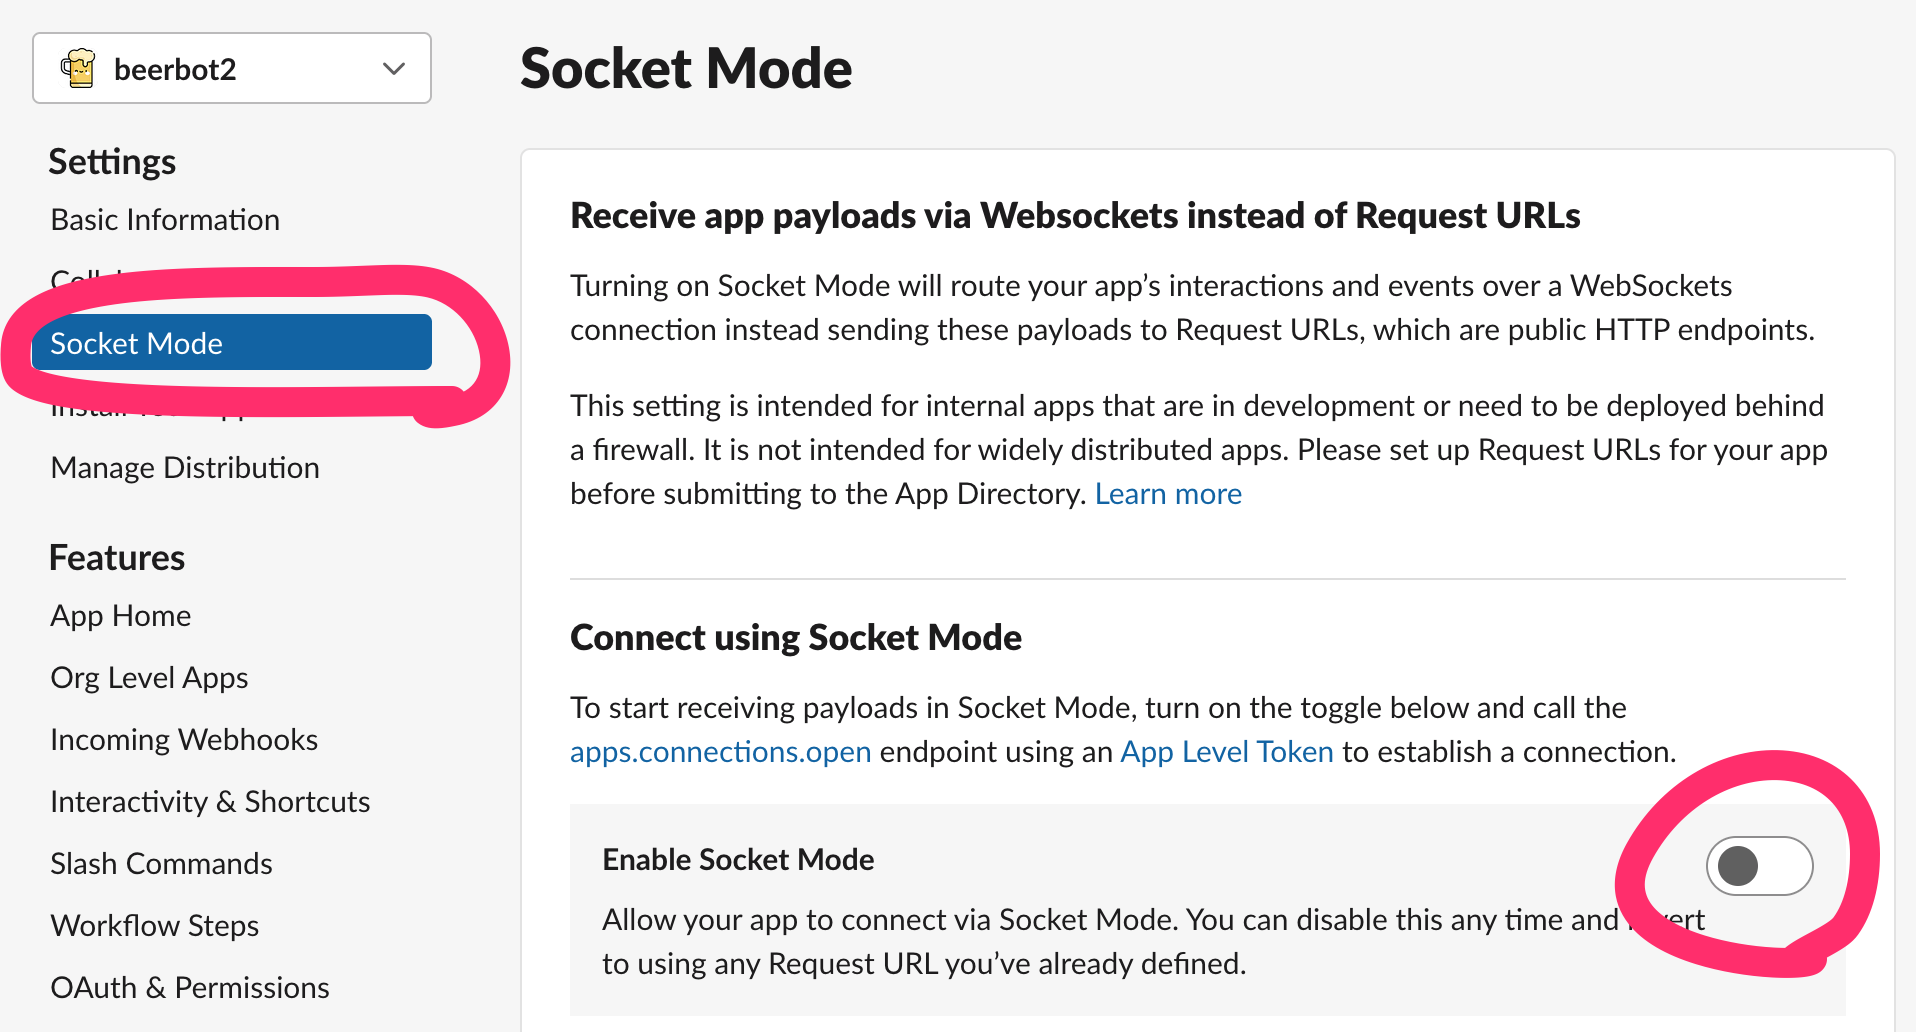The width and height of the screenshot is (1916, 1032).
Task: Open the apps.connections.open endpoint link
Action: tap(720, 752)
